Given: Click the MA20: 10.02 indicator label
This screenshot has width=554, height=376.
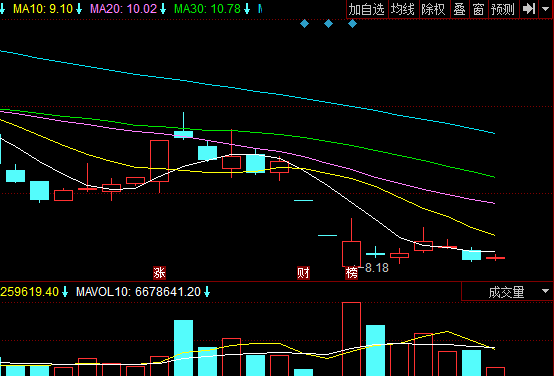Looking at the screenshot, I should coord(123,9).
